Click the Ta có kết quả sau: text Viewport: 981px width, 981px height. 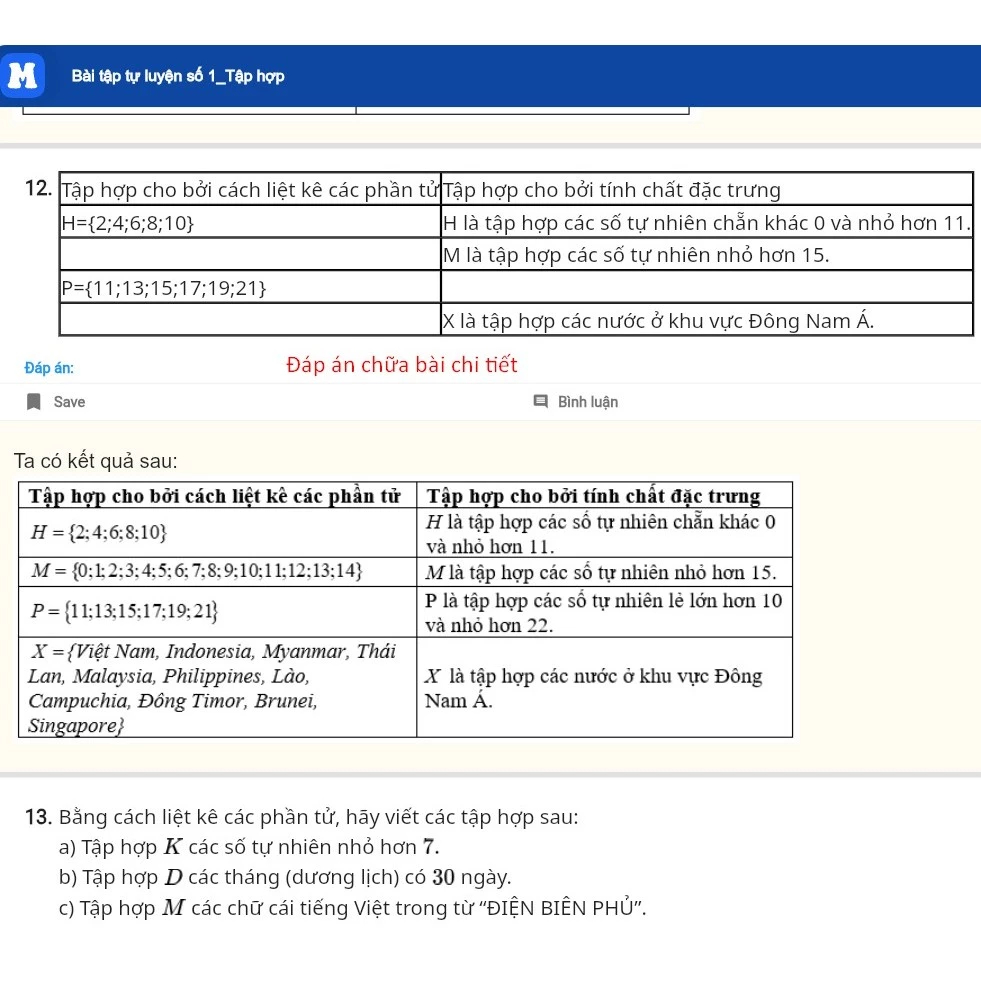click(96, 461)
